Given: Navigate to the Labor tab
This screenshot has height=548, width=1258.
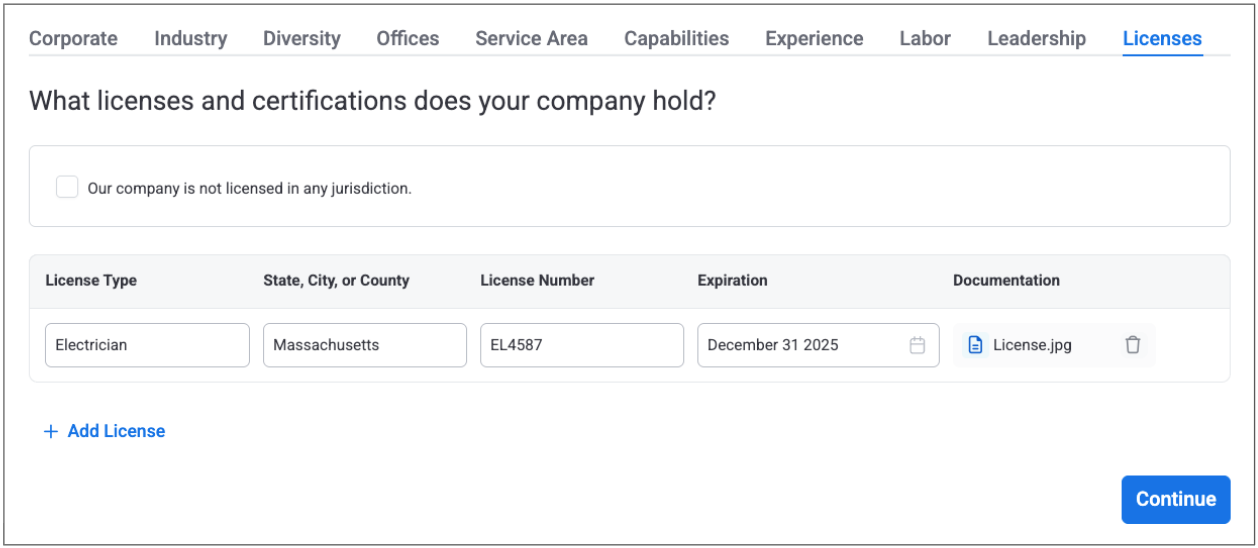Looking at the screenshot, I should (925, 39).
